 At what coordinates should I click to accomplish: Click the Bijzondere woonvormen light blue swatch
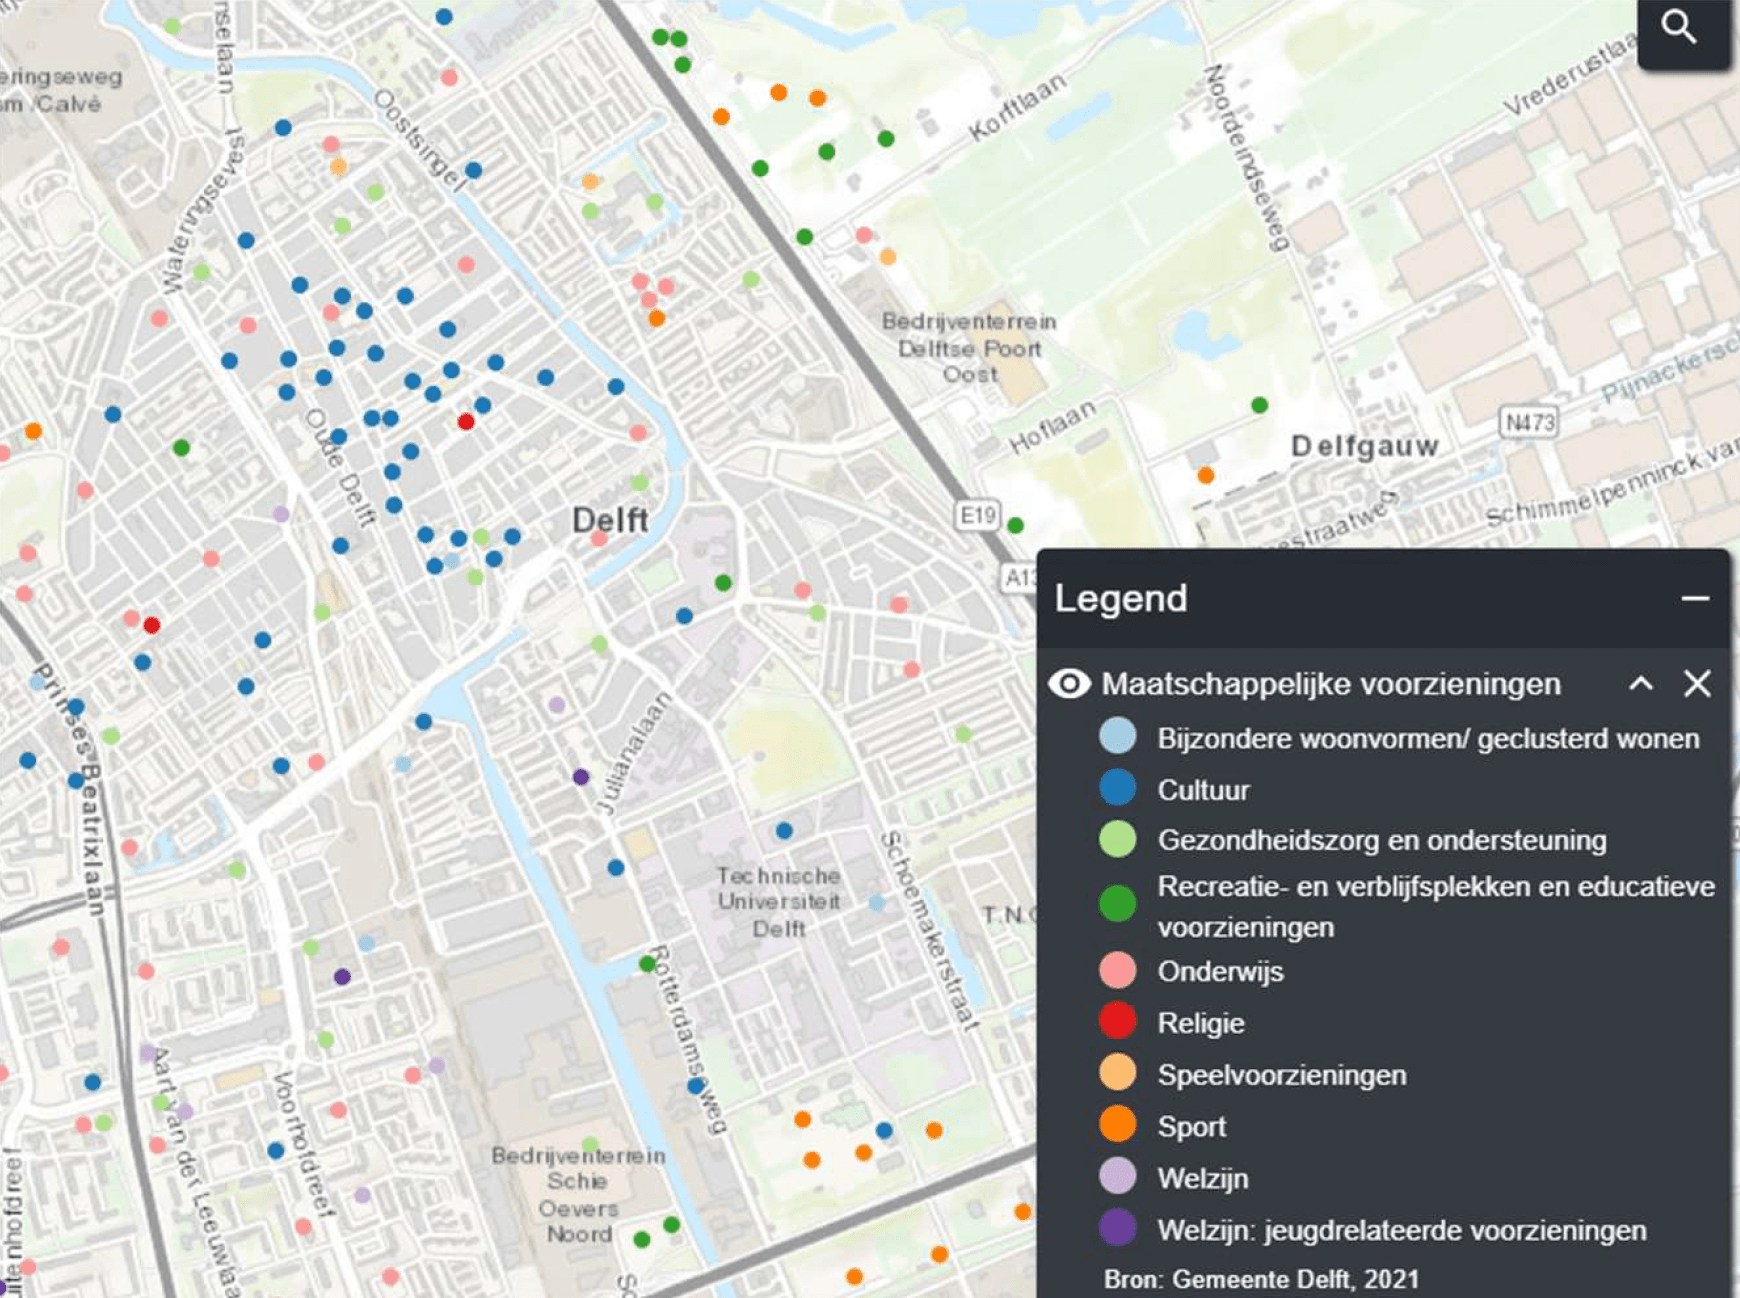pos(1117,736)
